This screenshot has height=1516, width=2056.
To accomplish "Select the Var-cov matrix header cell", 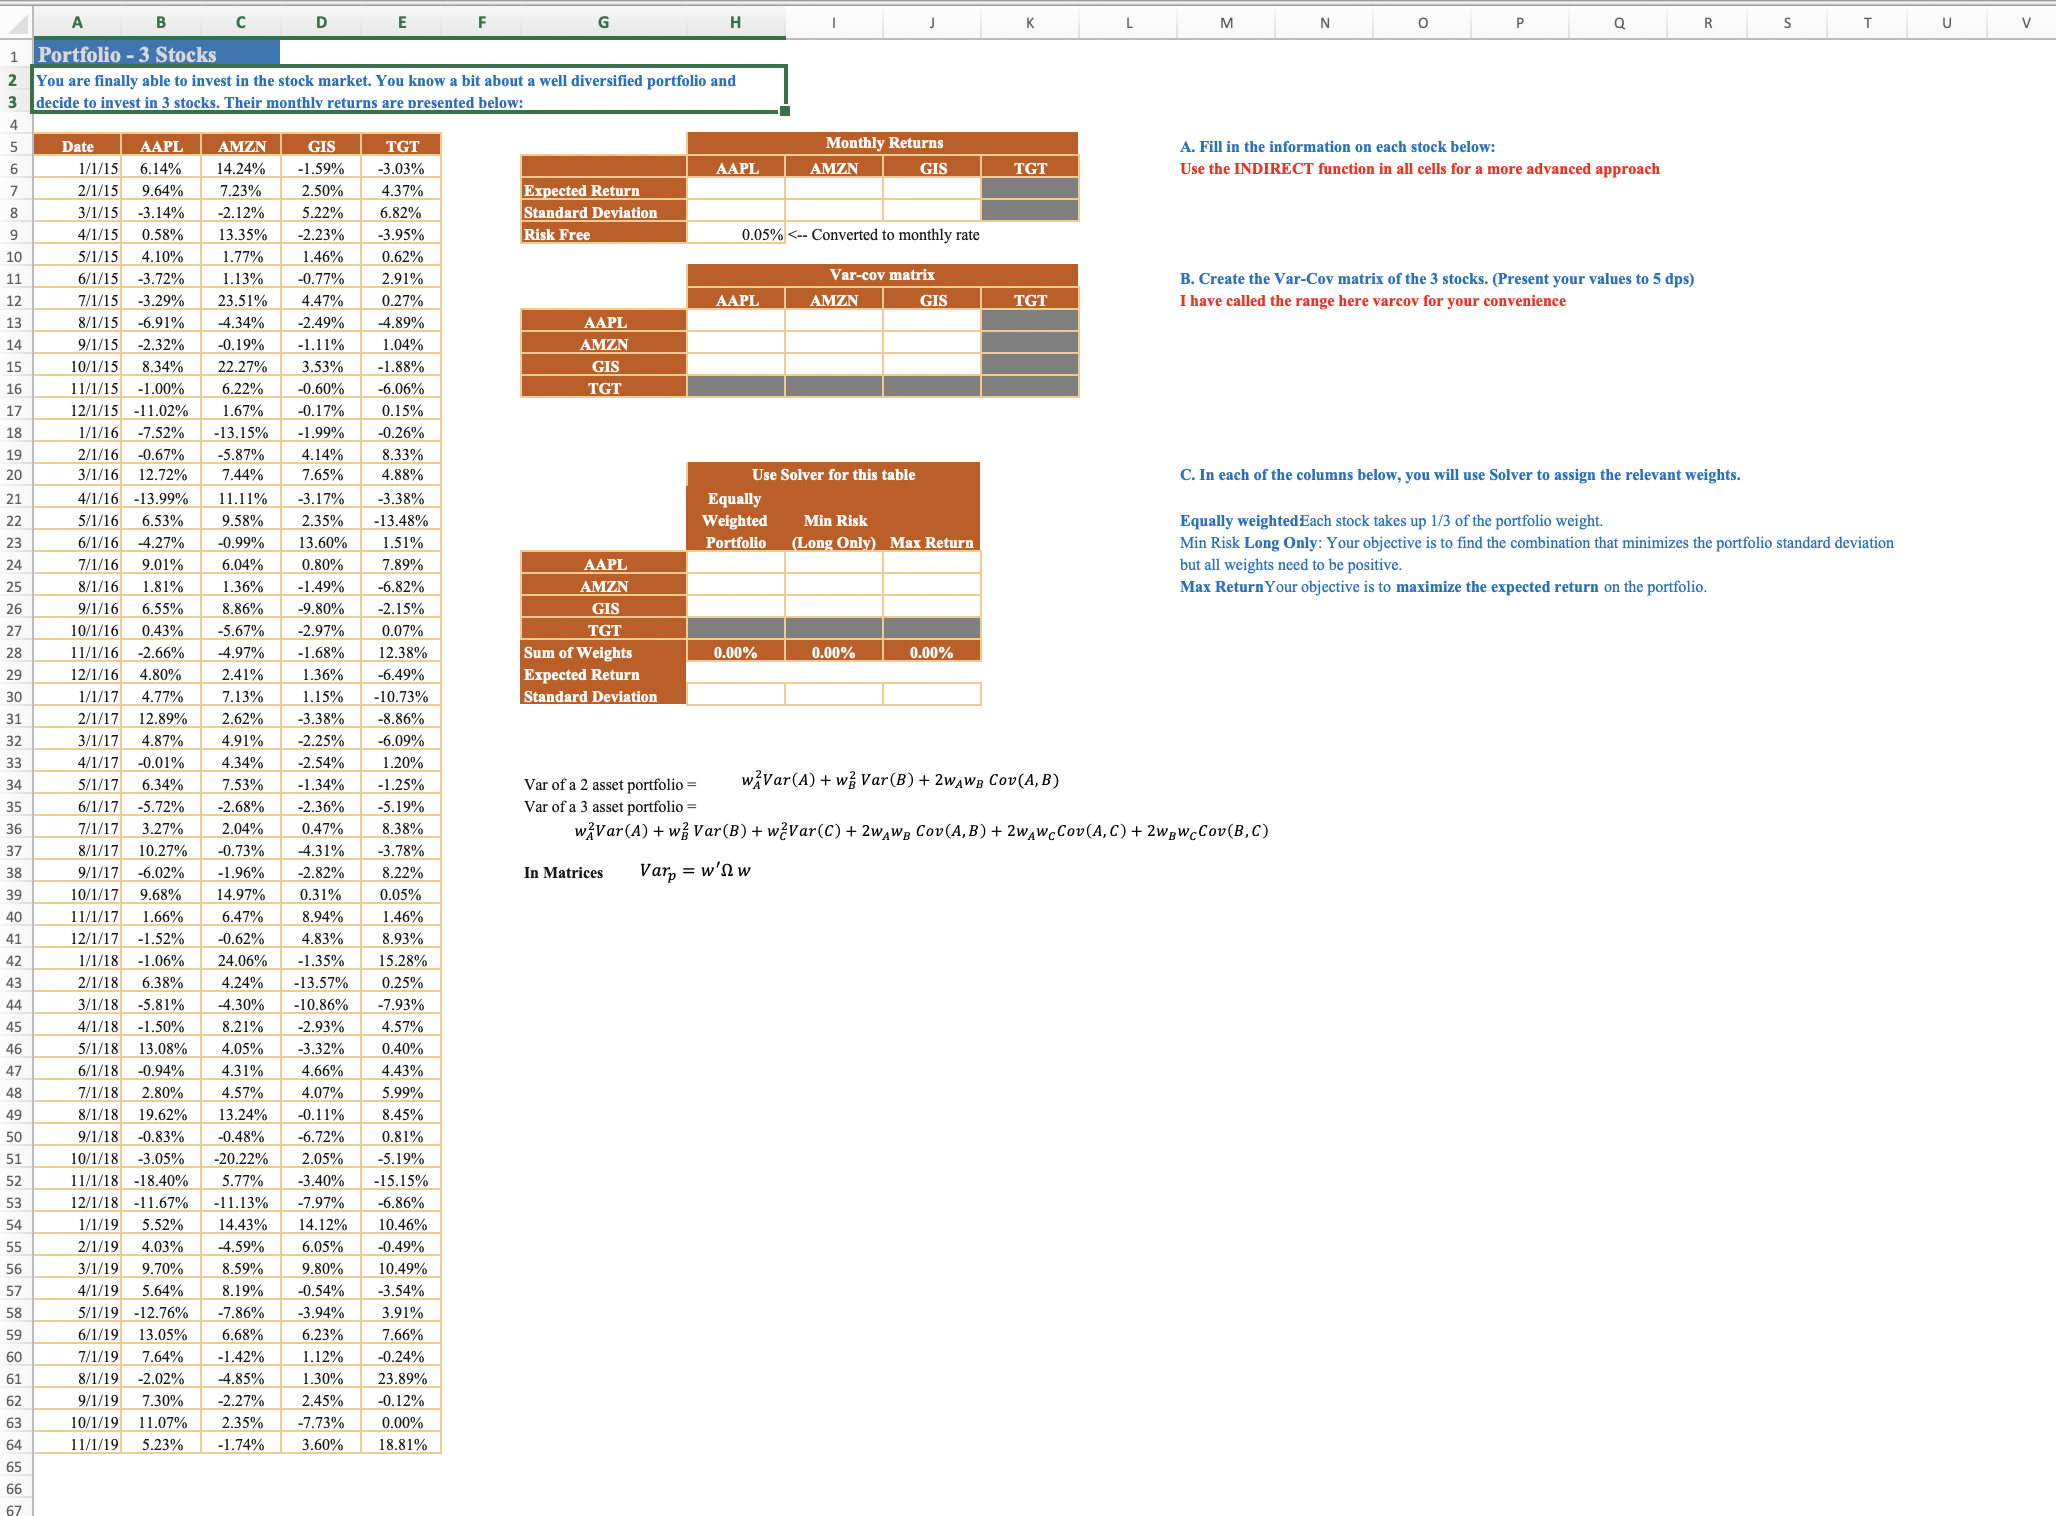I will coord(881,275).
